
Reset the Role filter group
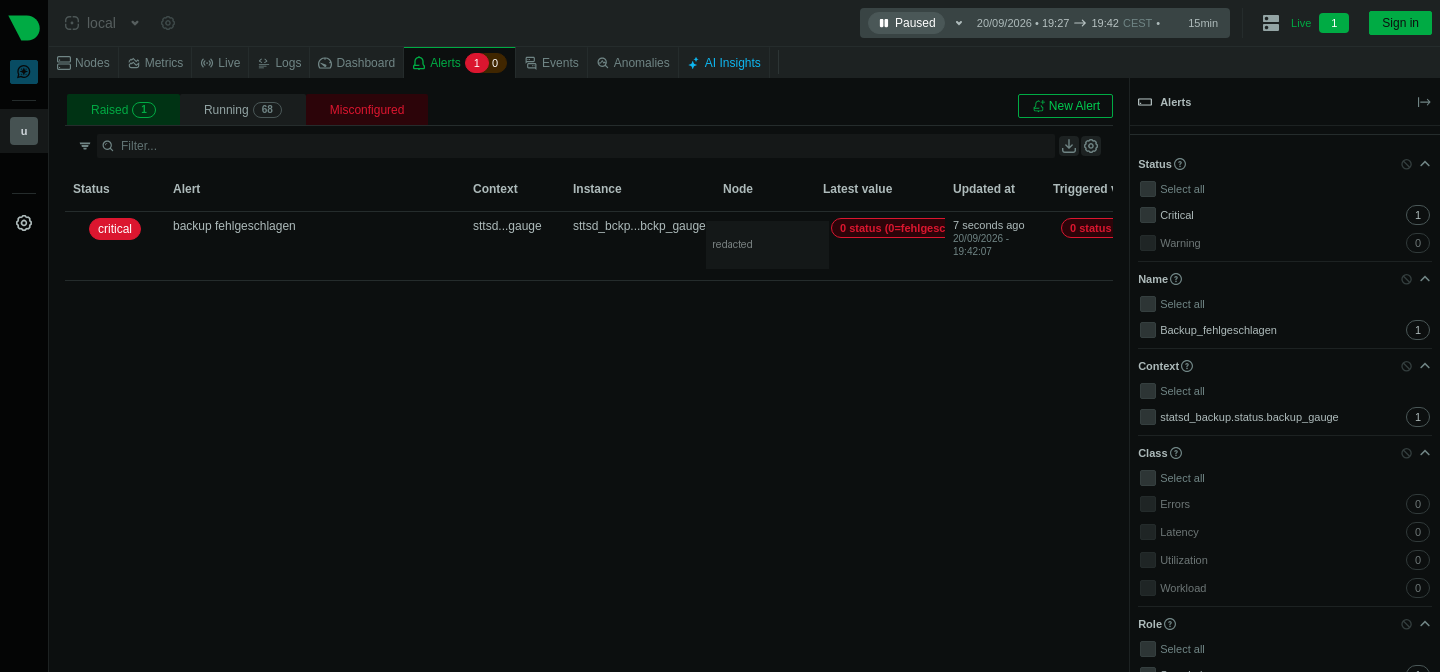point(1406,624)
